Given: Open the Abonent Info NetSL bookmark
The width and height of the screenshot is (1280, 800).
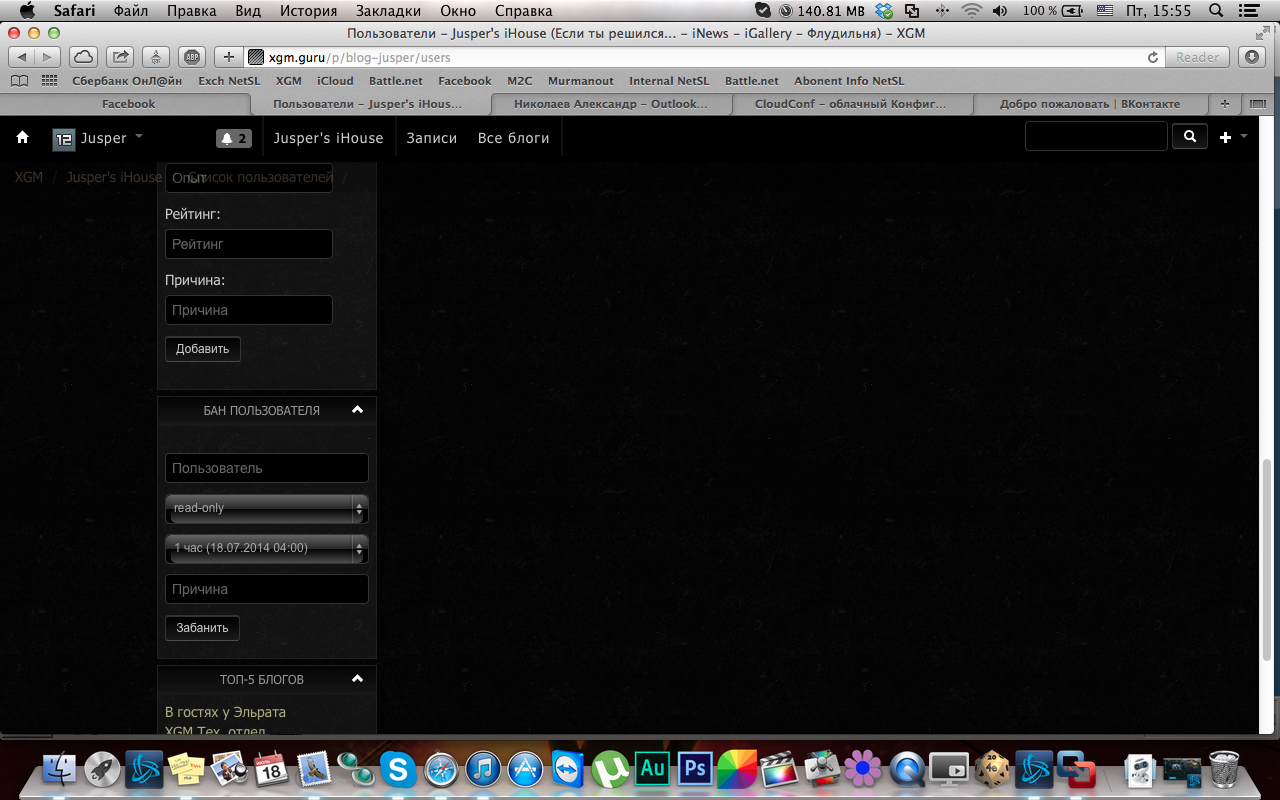Looking at the screenshot, I should 849,81.
